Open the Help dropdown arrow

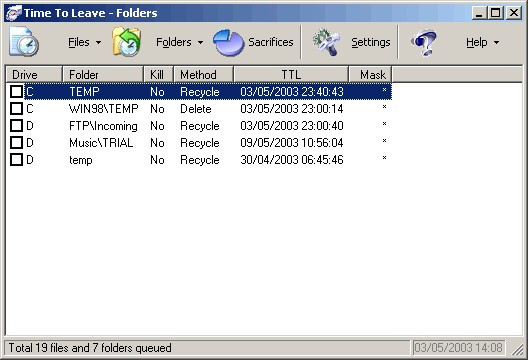pyautogui.click(x=496, y=42)
